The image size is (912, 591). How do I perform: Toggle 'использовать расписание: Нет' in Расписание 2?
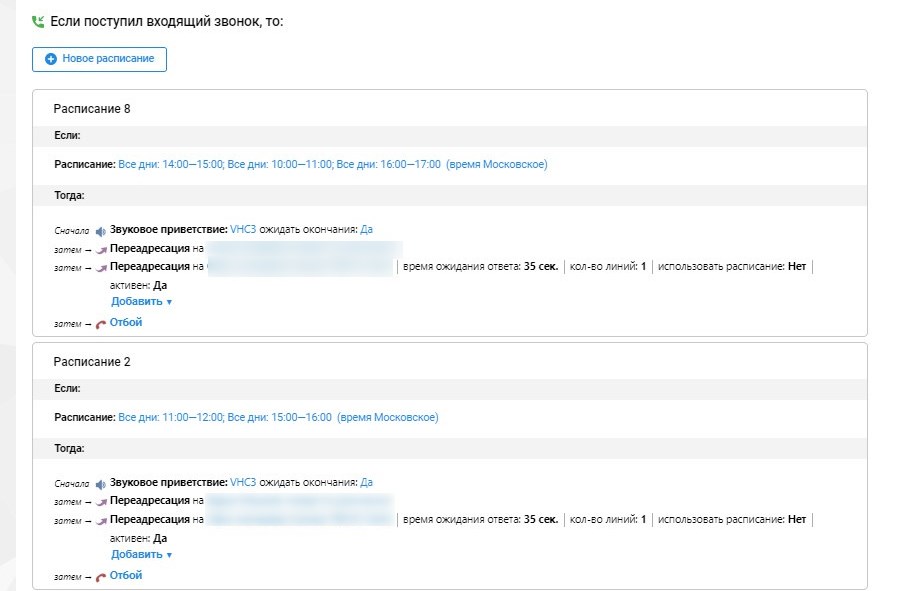(x=796, y=520)
